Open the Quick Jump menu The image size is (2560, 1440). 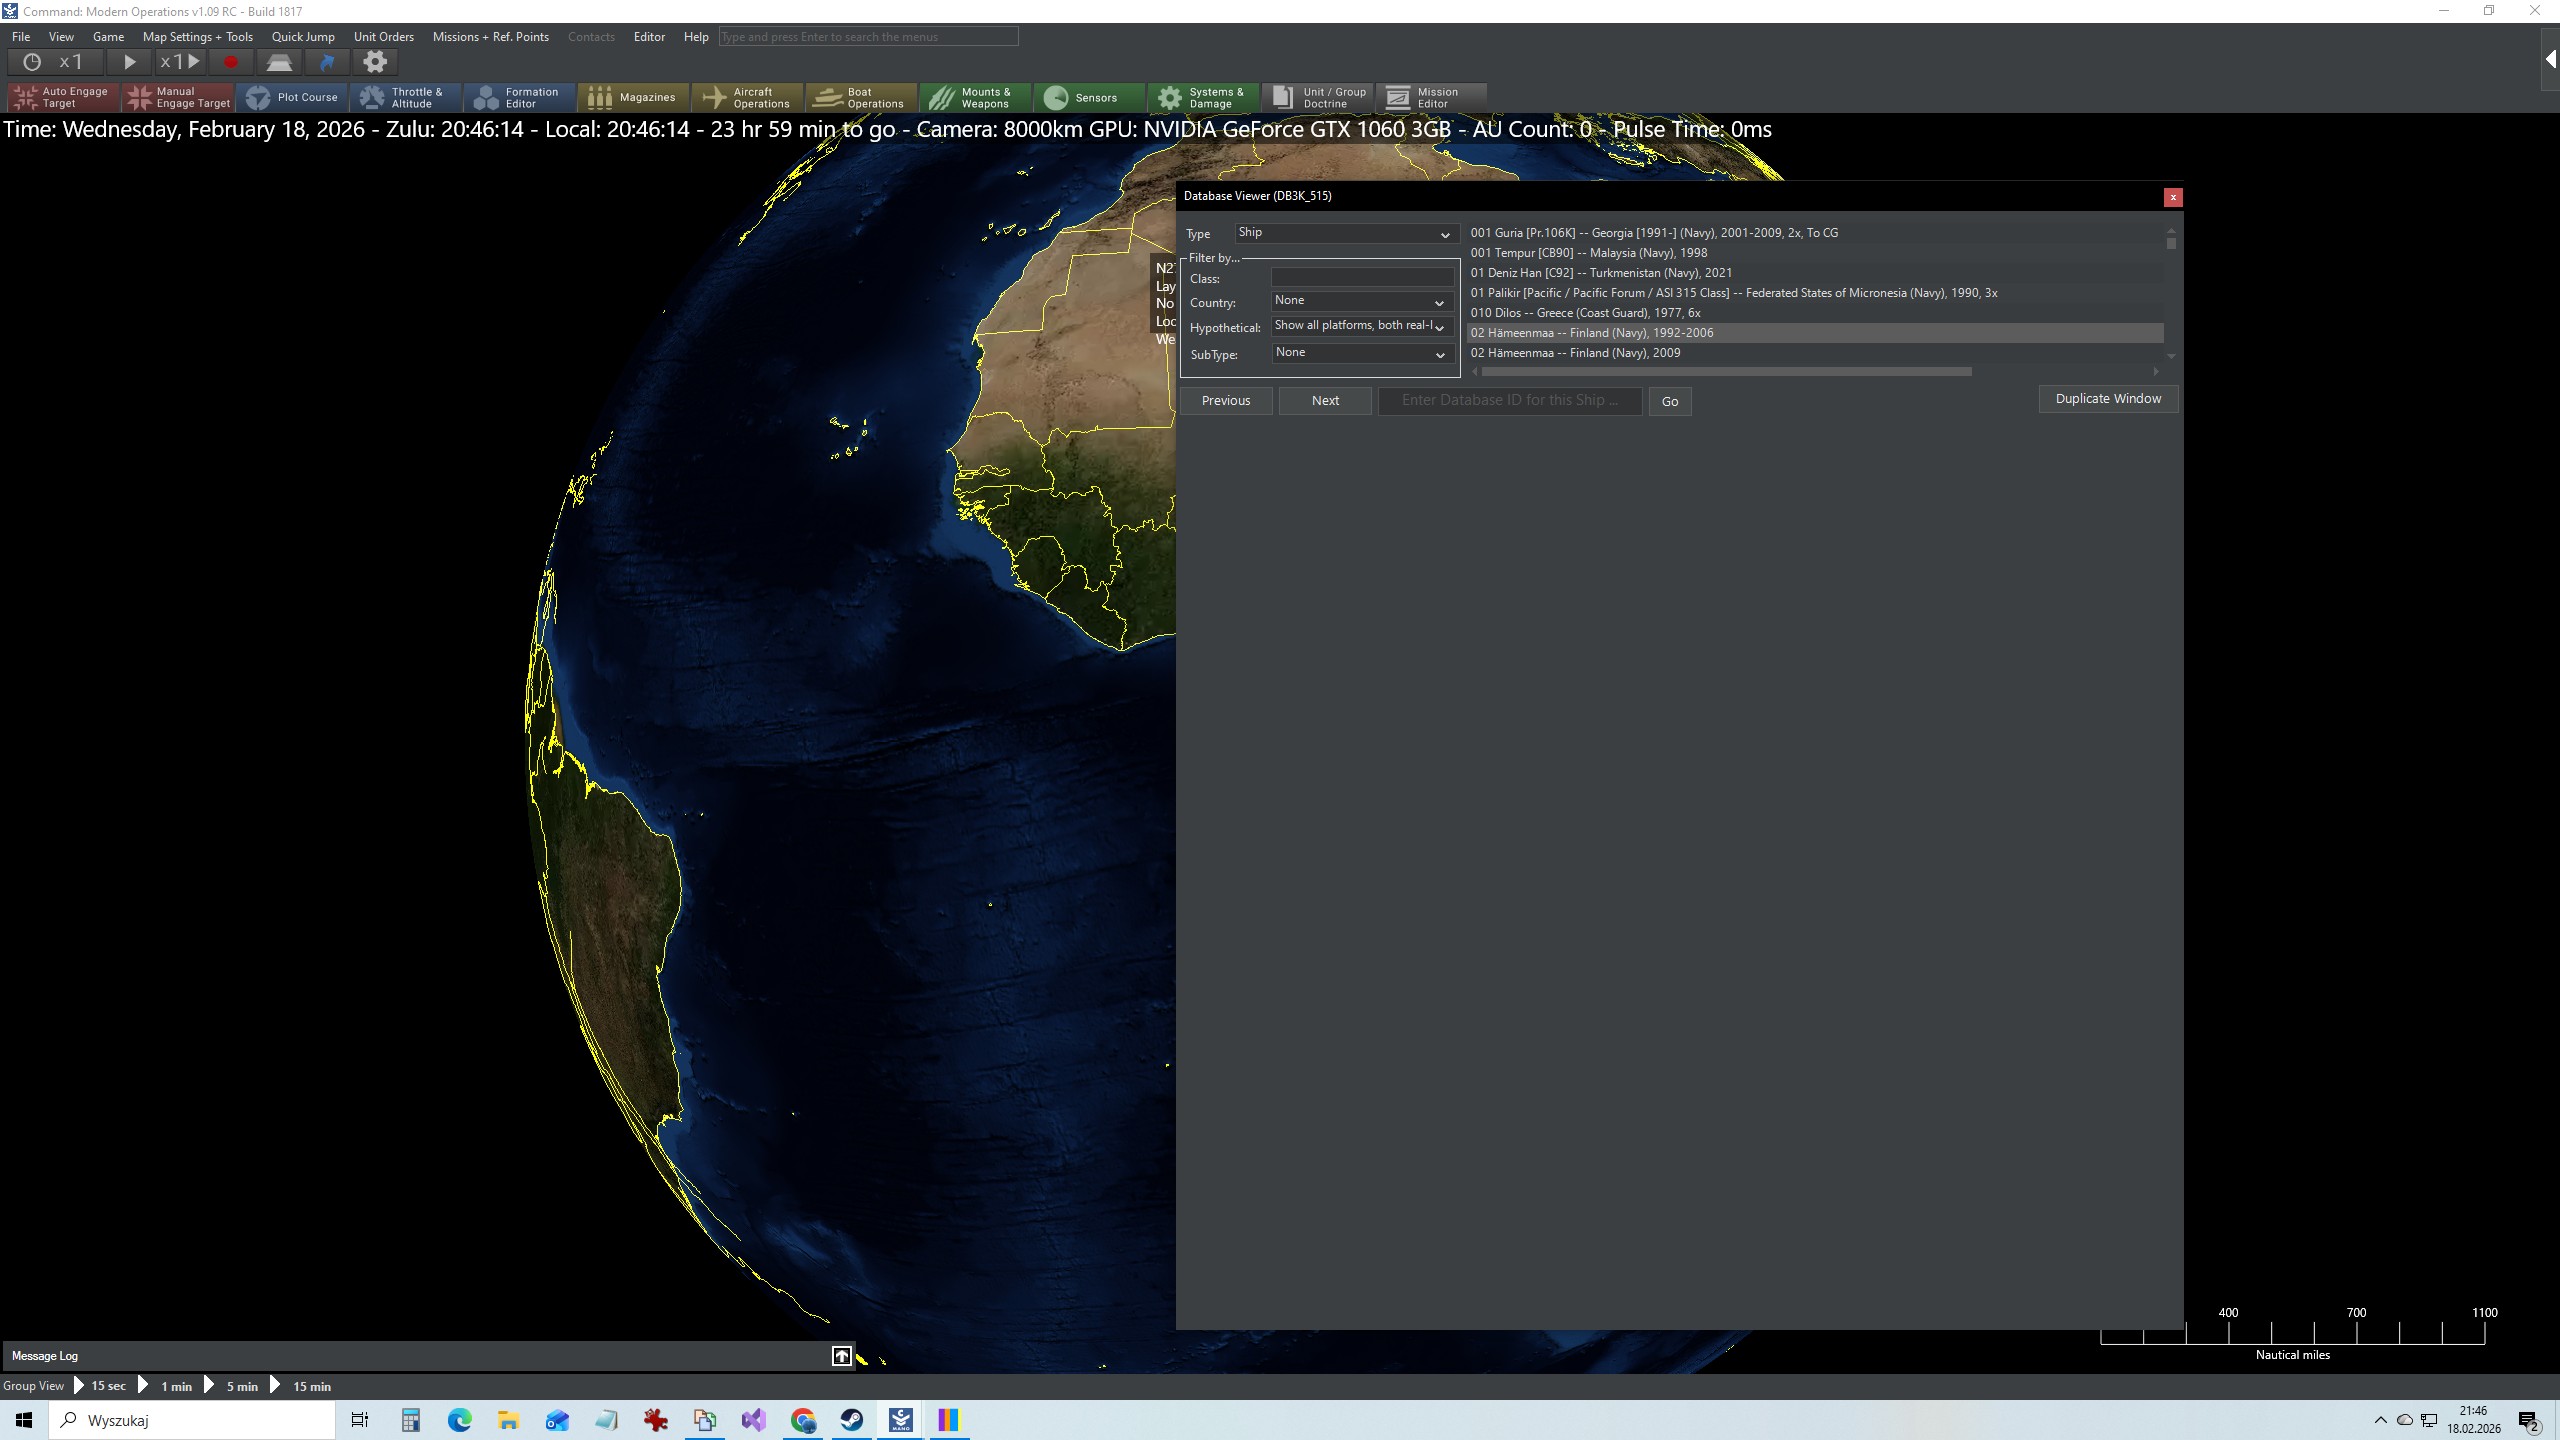pyautogui.click(x=303, y=37)
